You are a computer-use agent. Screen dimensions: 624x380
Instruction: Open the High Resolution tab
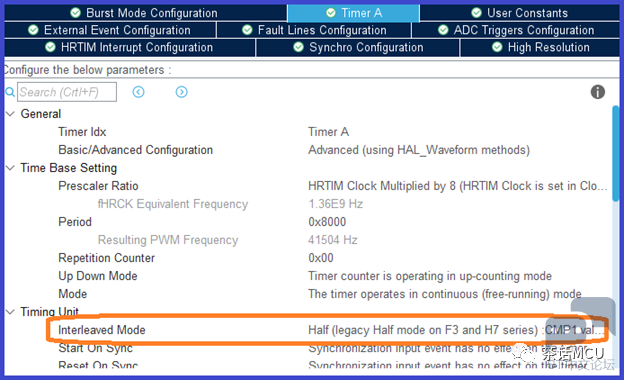click(x=540, y=47)
